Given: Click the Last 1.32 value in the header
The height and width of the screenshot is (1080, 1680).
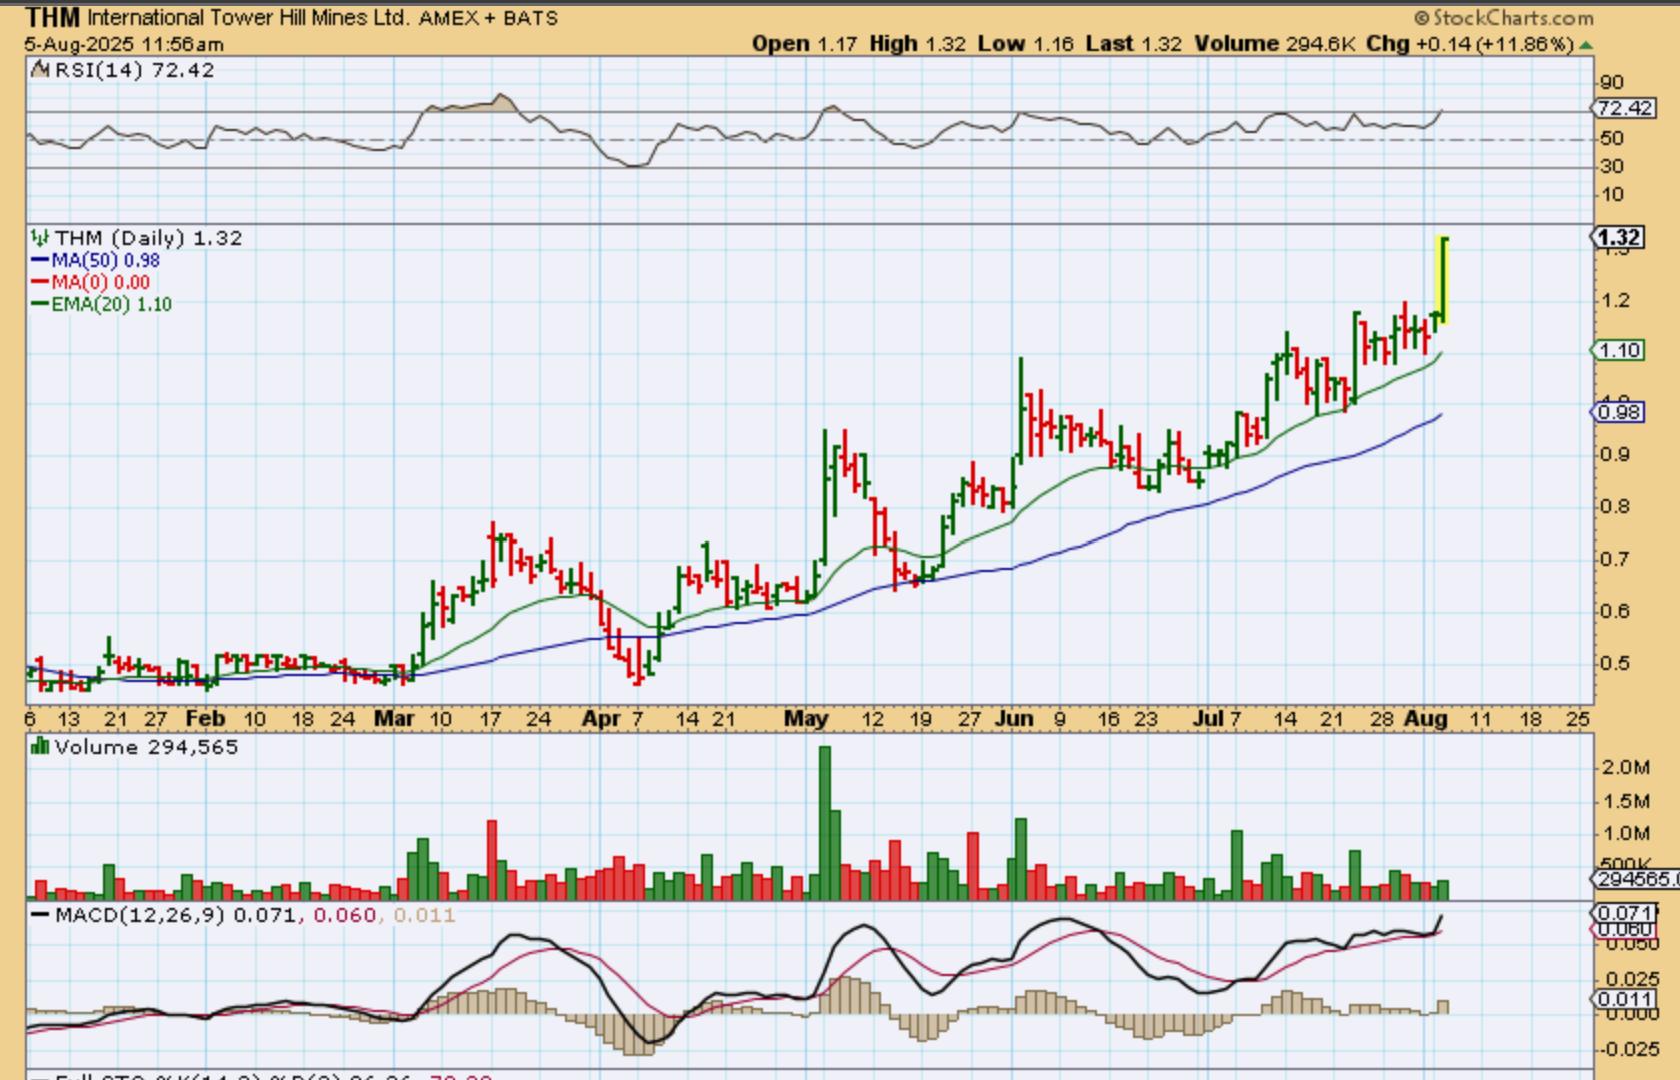Looking at the screenshot, I should (x=1133, y=44).
